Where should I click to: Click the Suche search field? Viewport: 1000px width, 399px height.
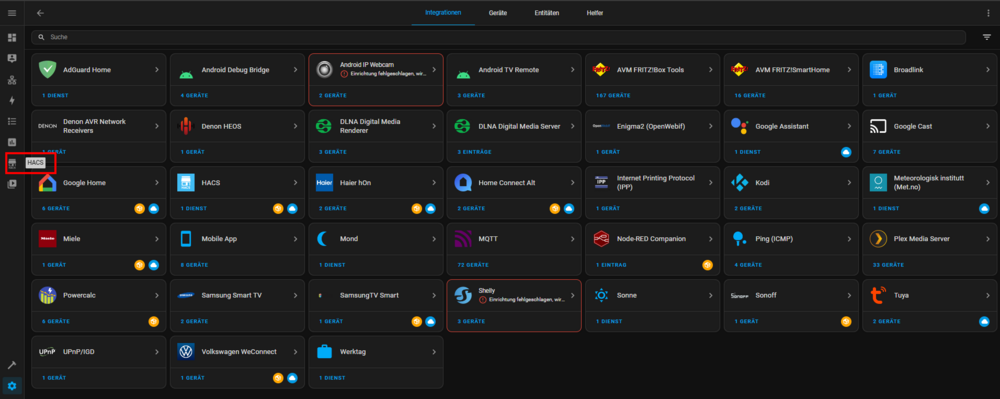[498, 38]
